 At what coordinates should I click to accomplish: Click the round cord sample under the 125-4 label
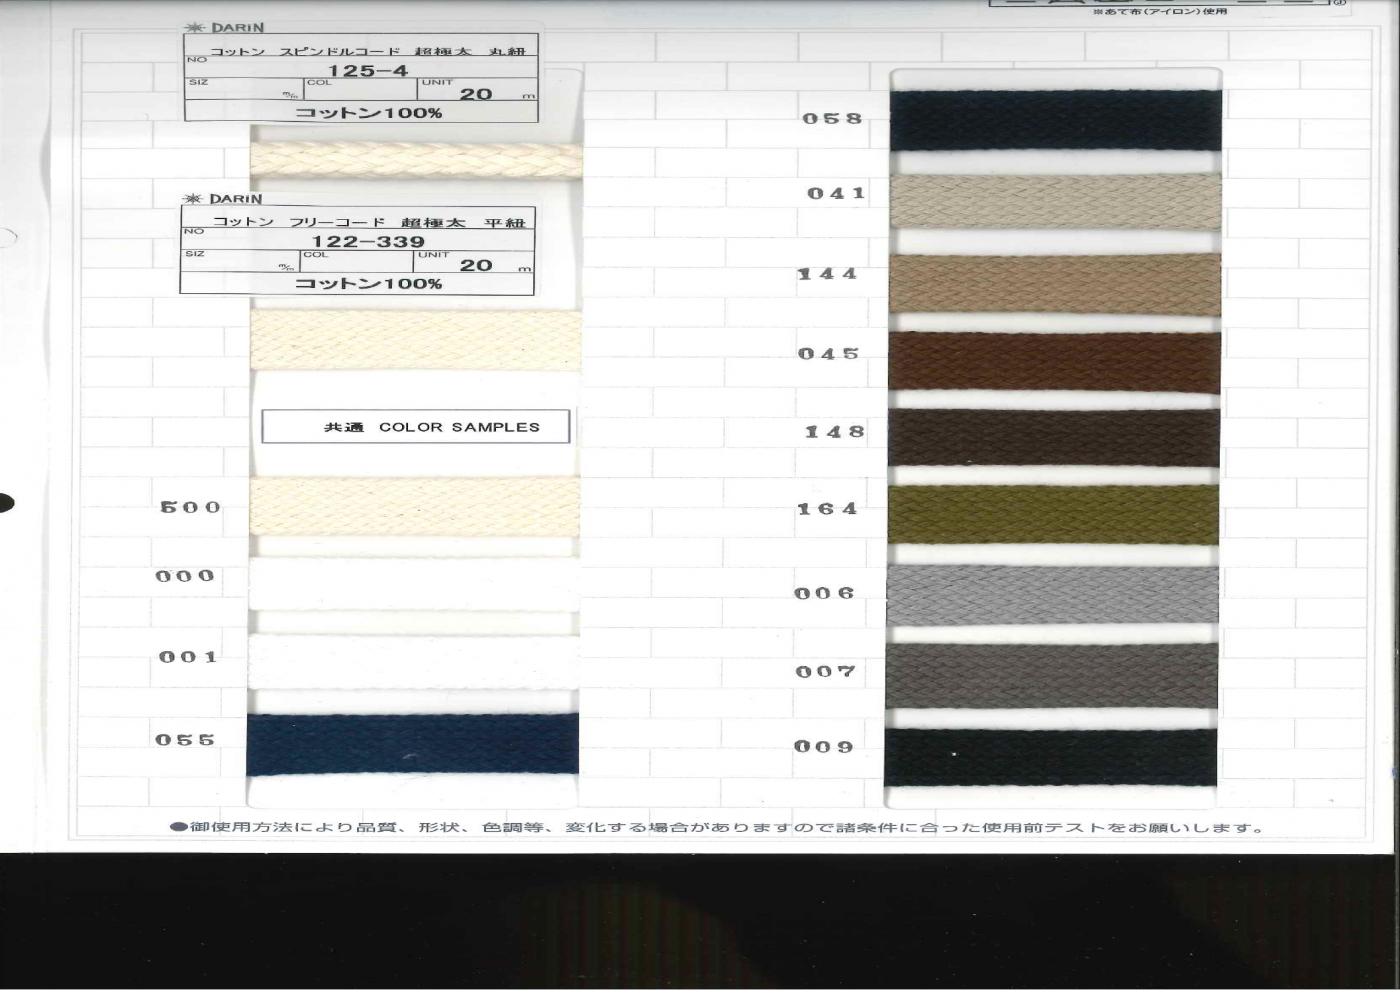click(415, 160)
